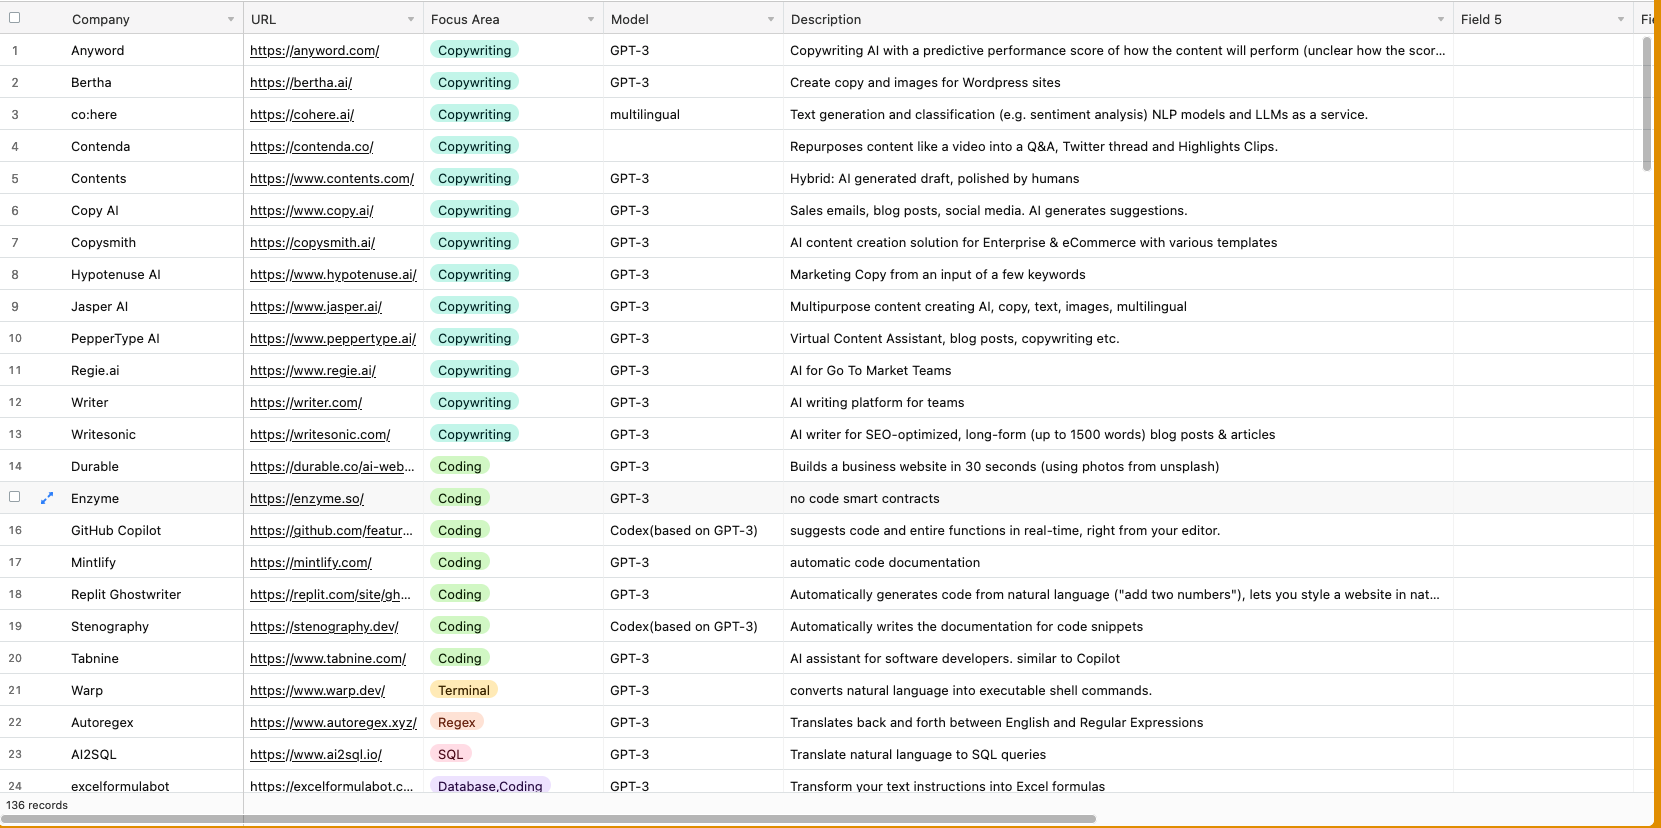Screen dimensions: 1661x828
Task: Expand the Enzyme record with the arrow icon
Action: pyautogui.click(x=46, y=498)
